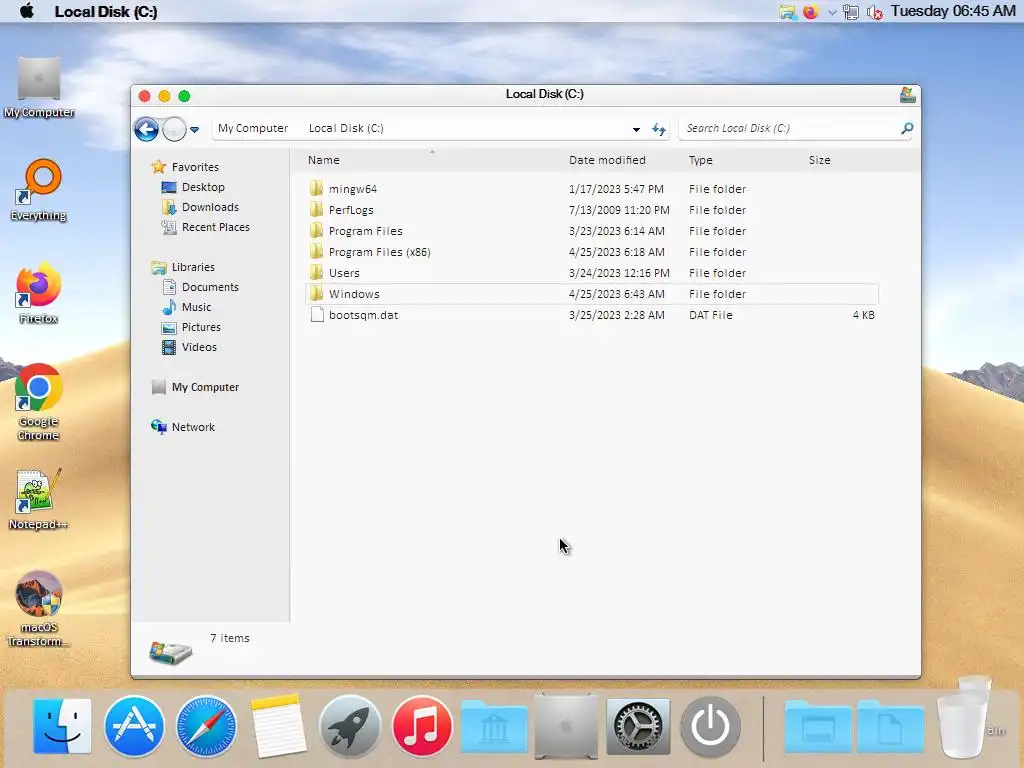This screenshot has height=768, width=1024.
Task: Click the Firefox tray icon in menu bar
Action: pos(810,12)
